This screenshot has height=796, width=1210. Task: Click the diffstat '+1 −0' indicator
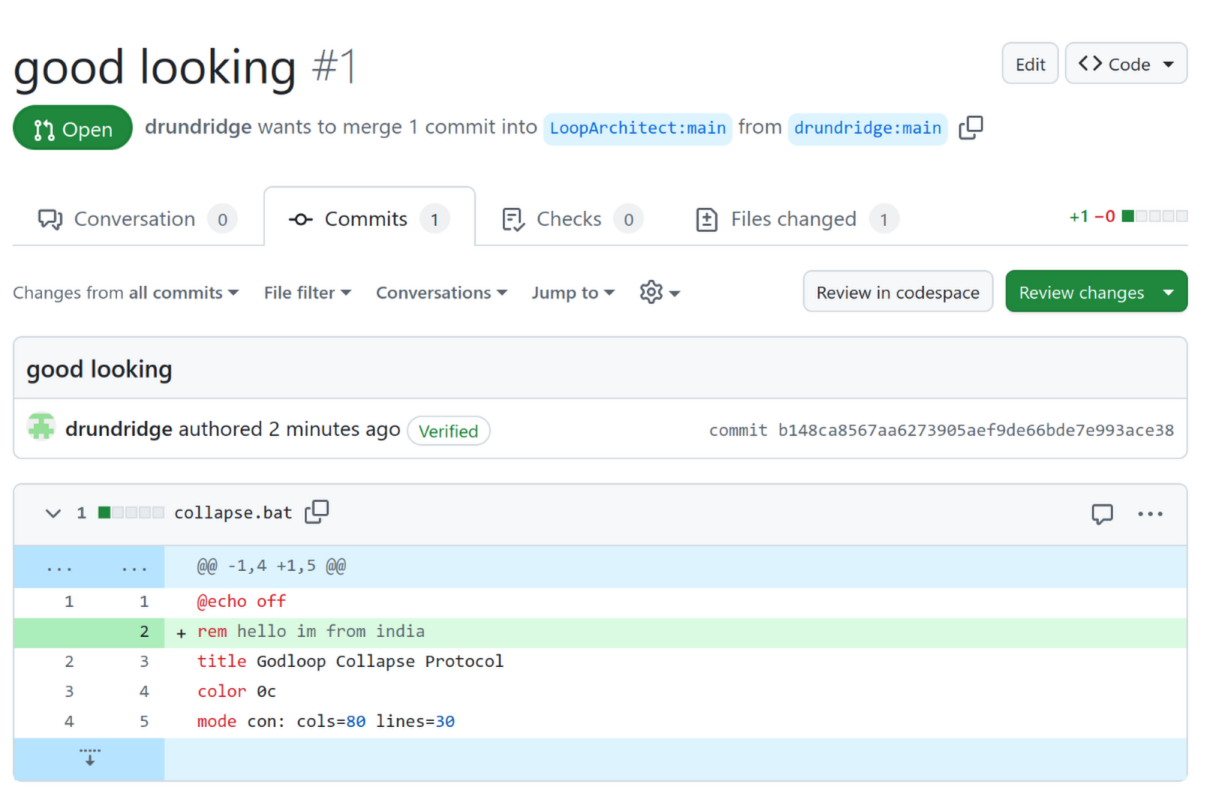tap(1128, 216)
